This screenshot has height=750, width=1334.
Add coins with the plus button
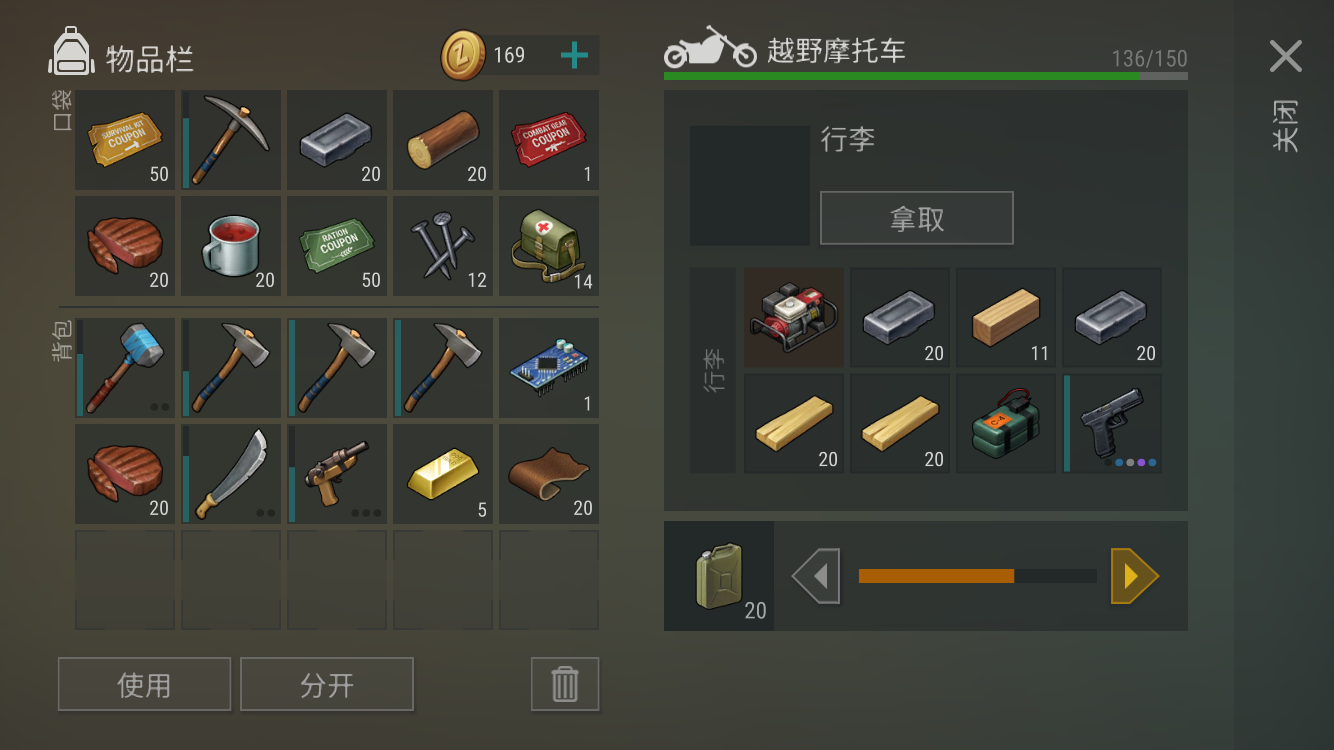click(574, 55)
